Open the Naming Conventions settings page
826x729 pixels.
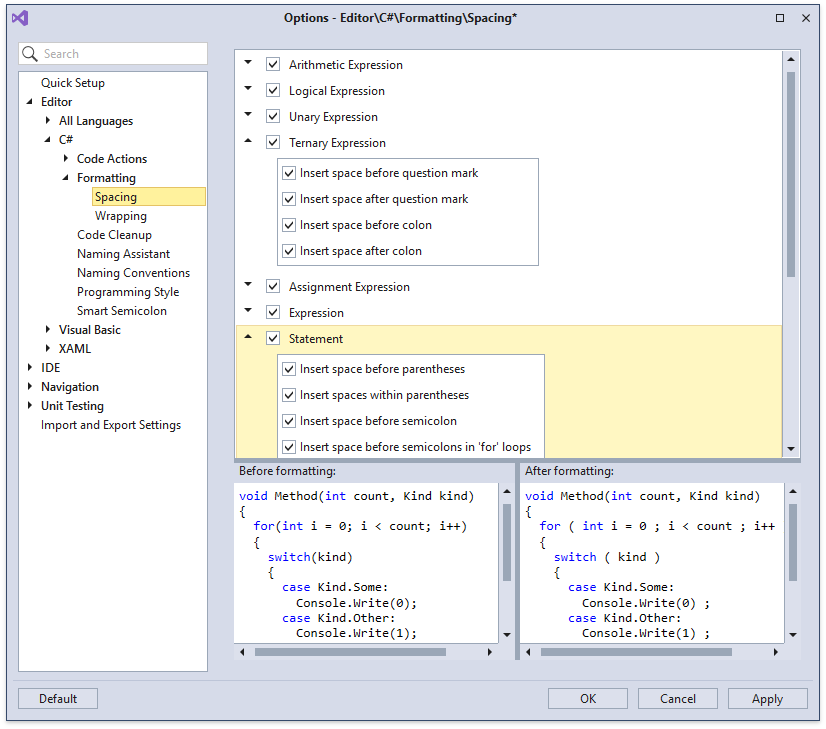[x=133, y=272]
